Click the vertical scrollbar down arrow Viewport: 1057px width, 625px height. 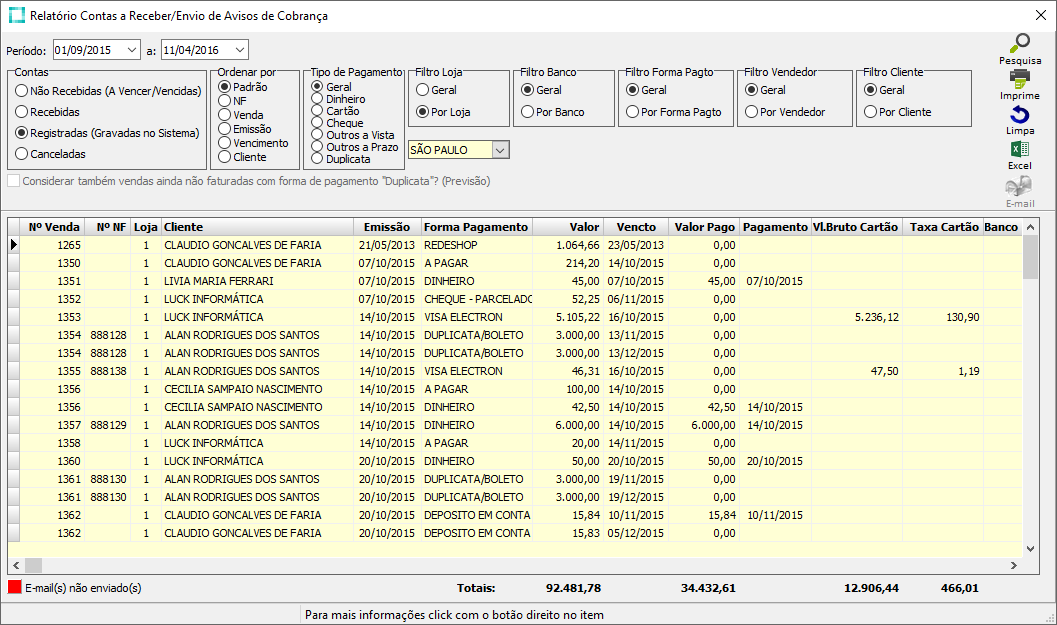[x=1030, y=548]
